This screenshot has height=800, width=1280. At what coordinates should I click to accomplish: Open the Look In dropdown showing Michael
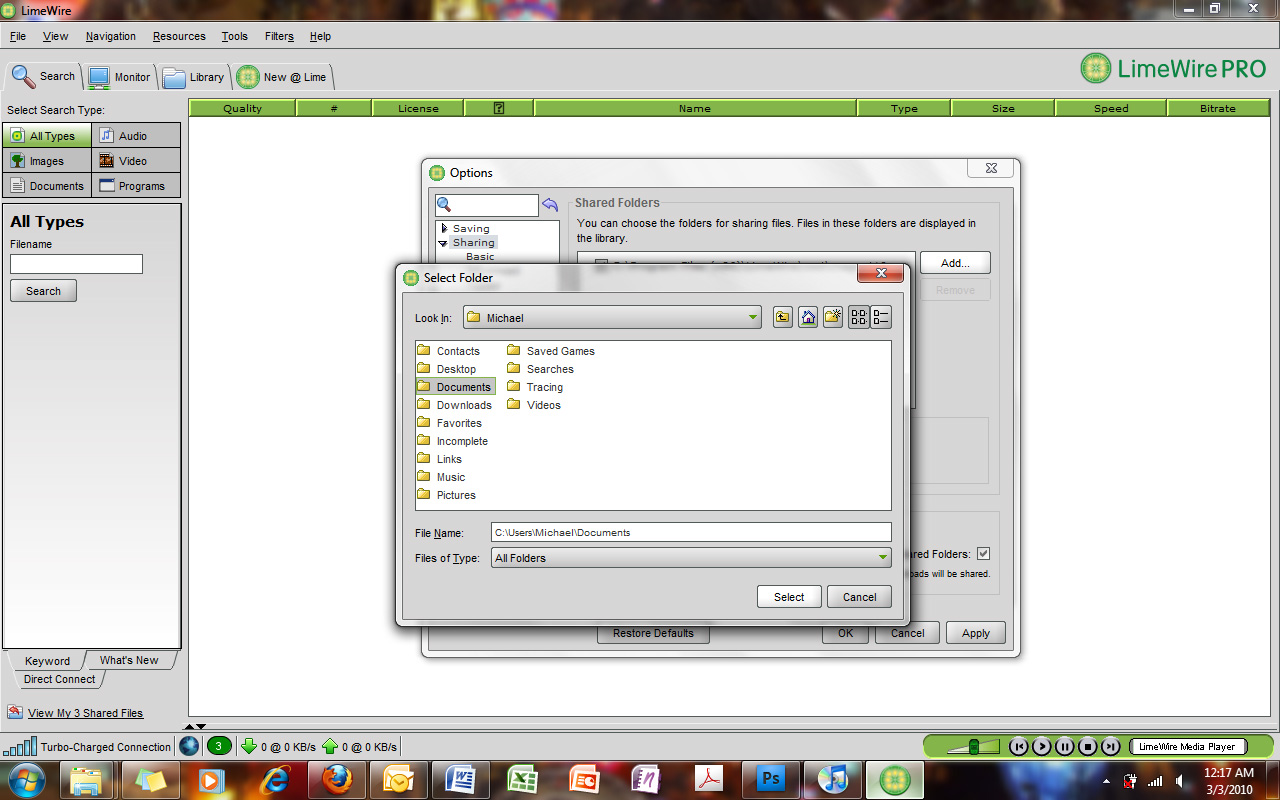(x=612, y=318)
